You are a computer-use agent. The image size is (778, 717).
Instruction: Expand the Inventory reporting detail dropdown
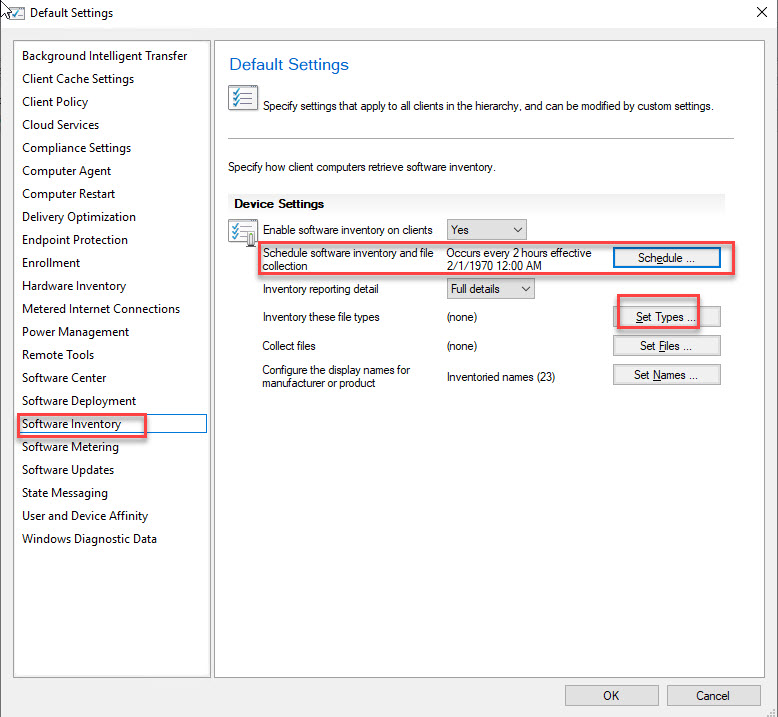pyautogui.click(x=491, y=289)
